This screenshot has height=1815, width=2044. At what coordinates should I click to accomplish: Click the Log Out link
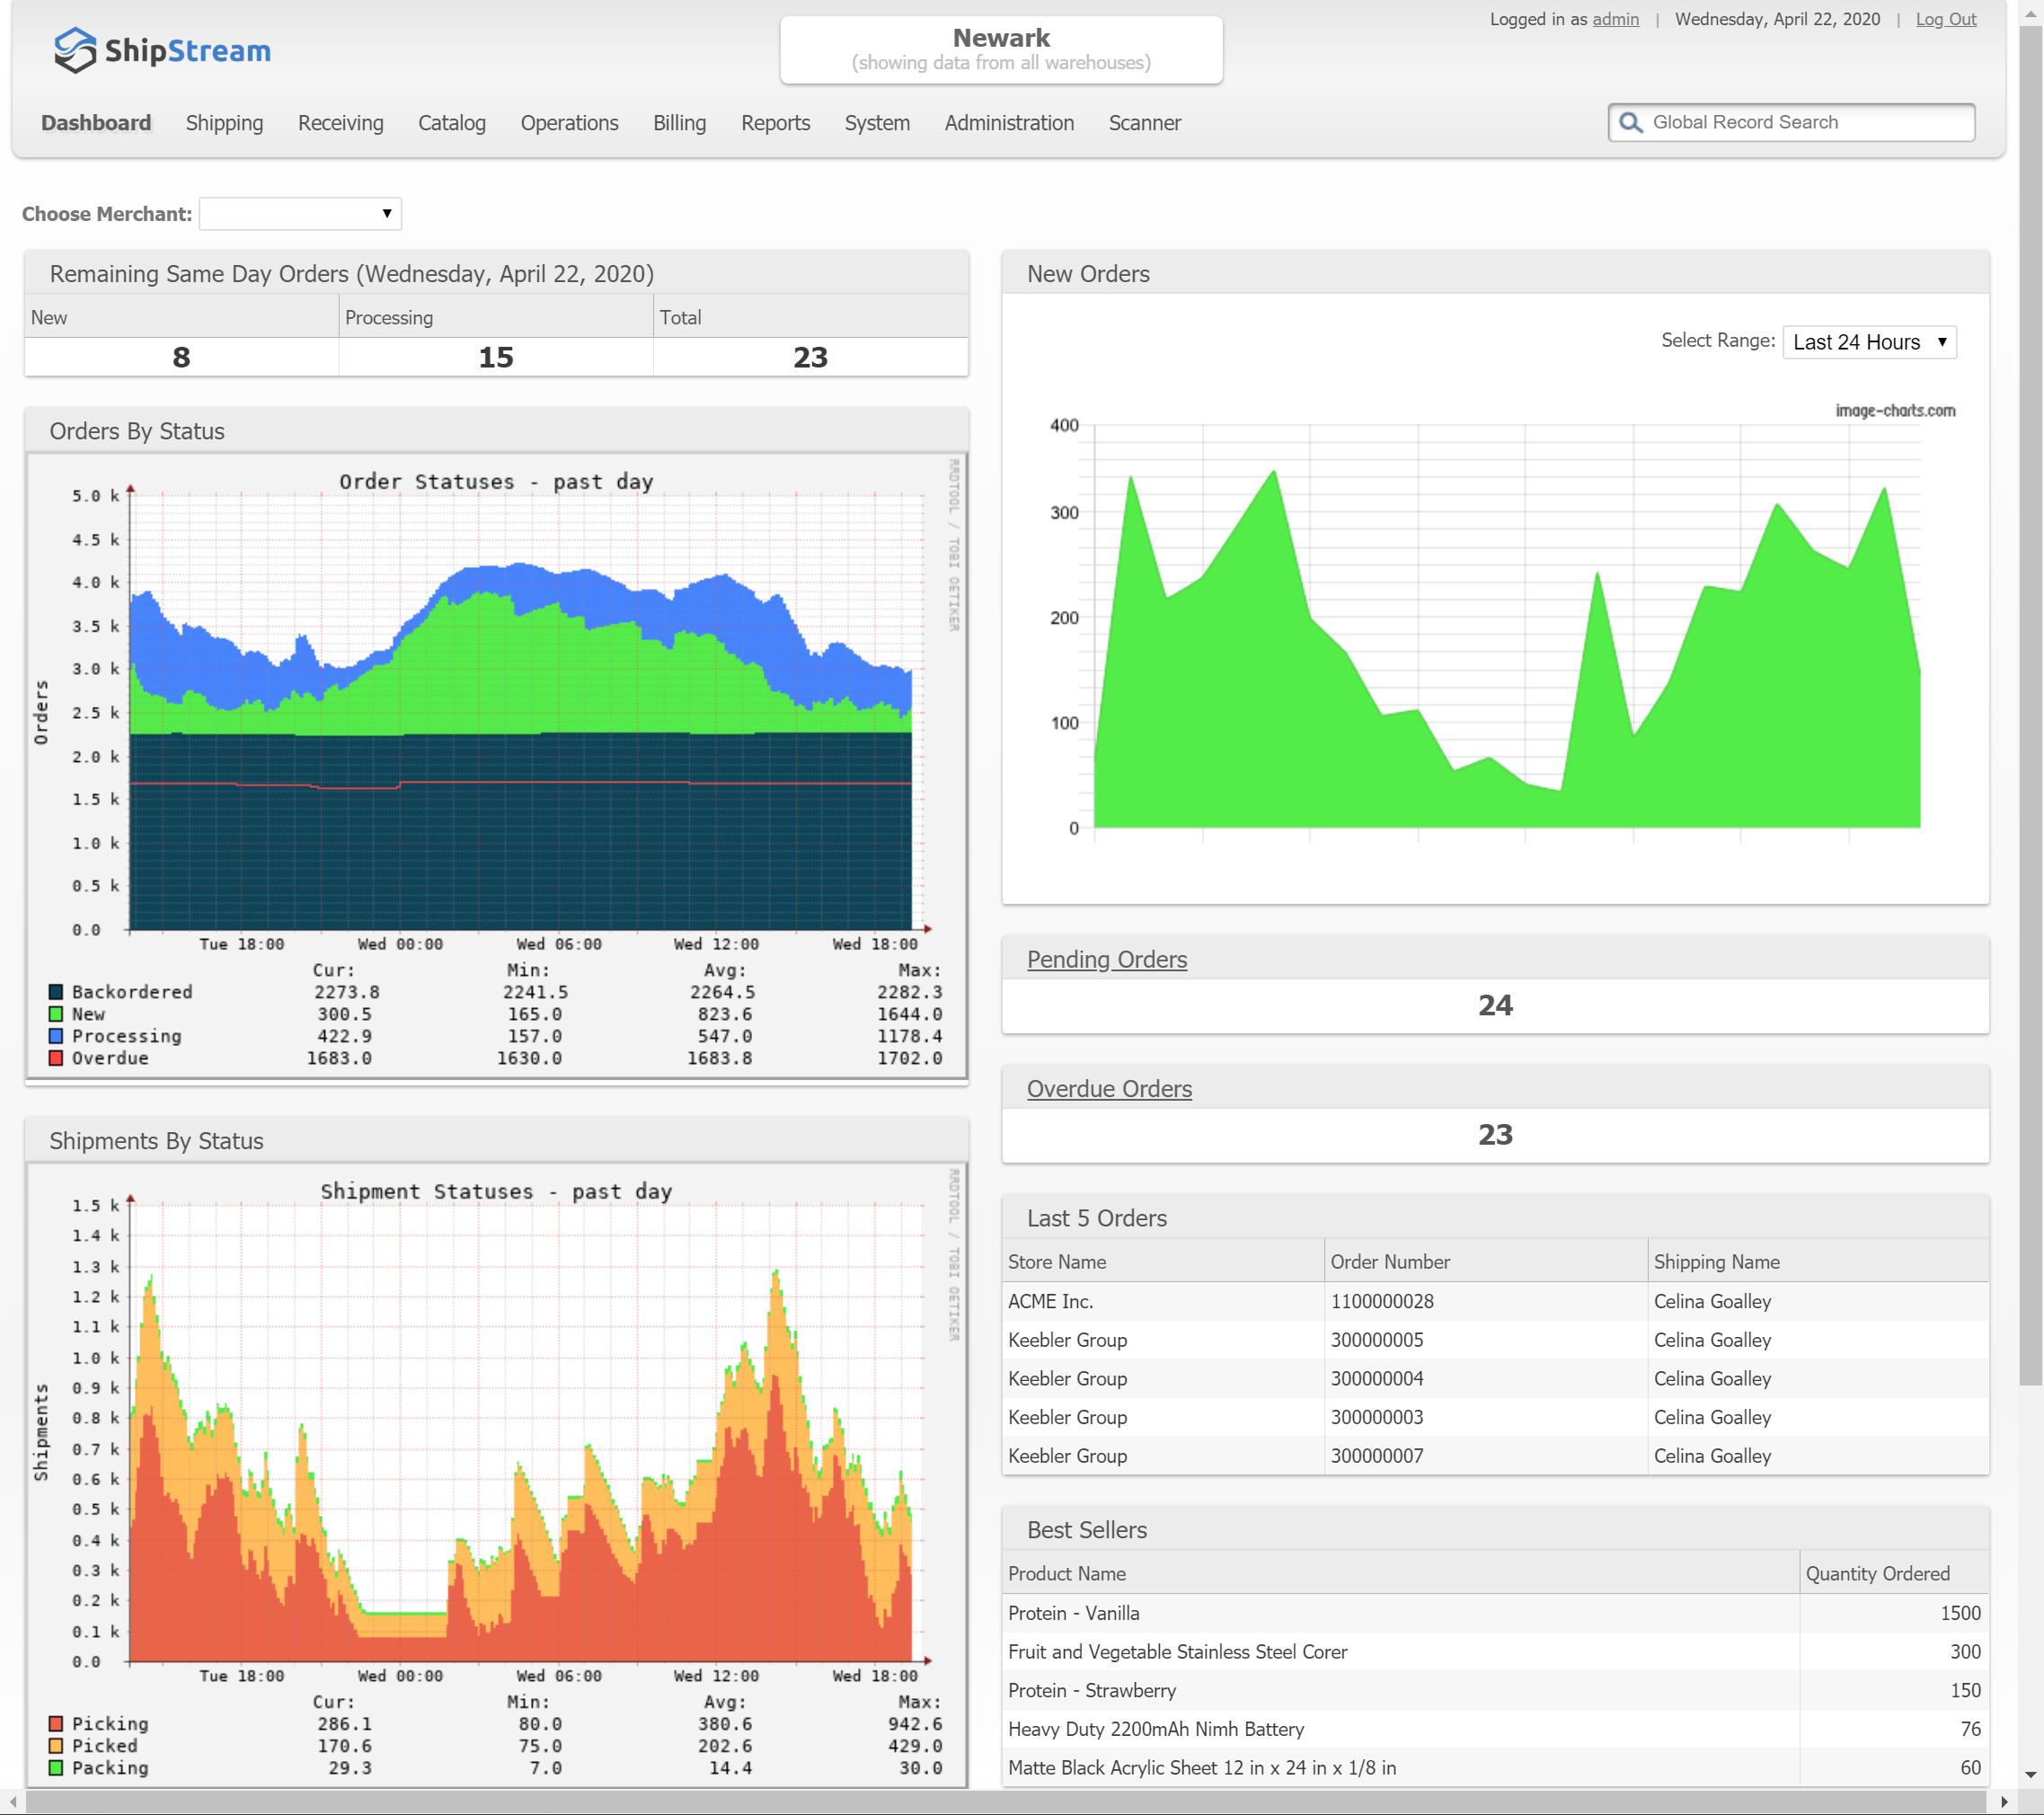(x=1945, y=19)
